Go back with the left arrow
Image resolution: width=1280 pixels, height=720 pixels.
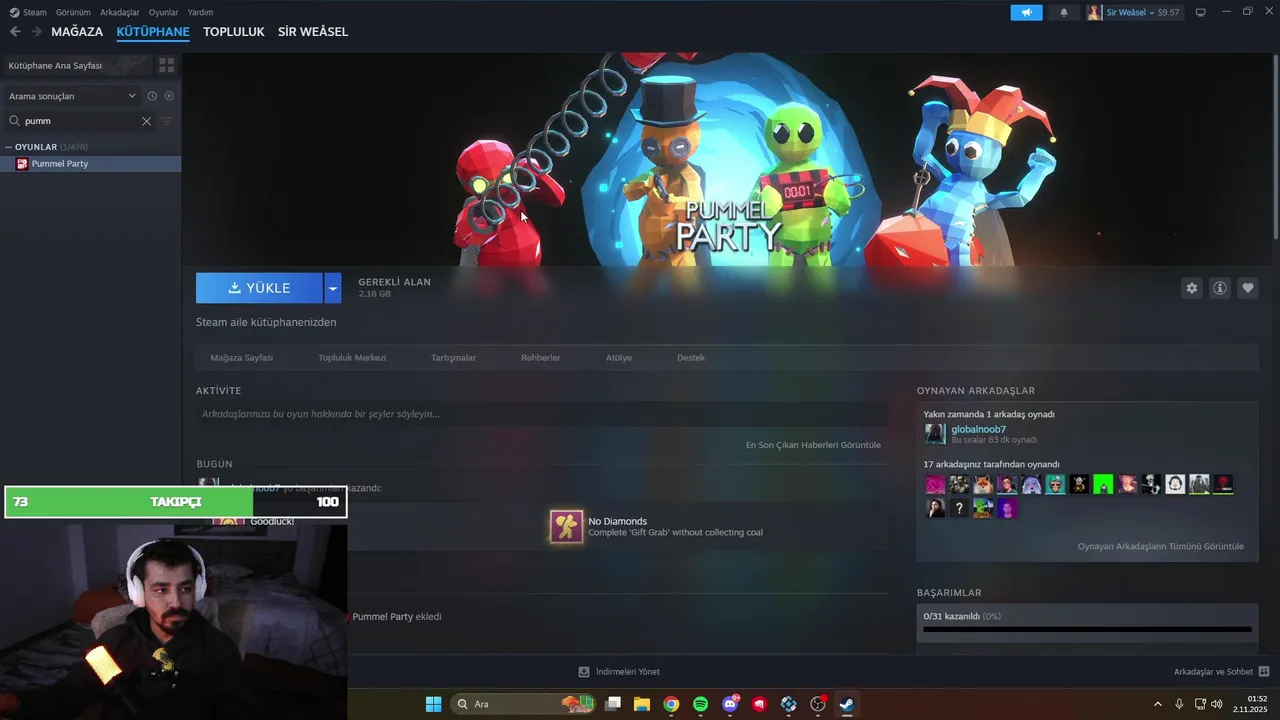(x=15, y=32)
